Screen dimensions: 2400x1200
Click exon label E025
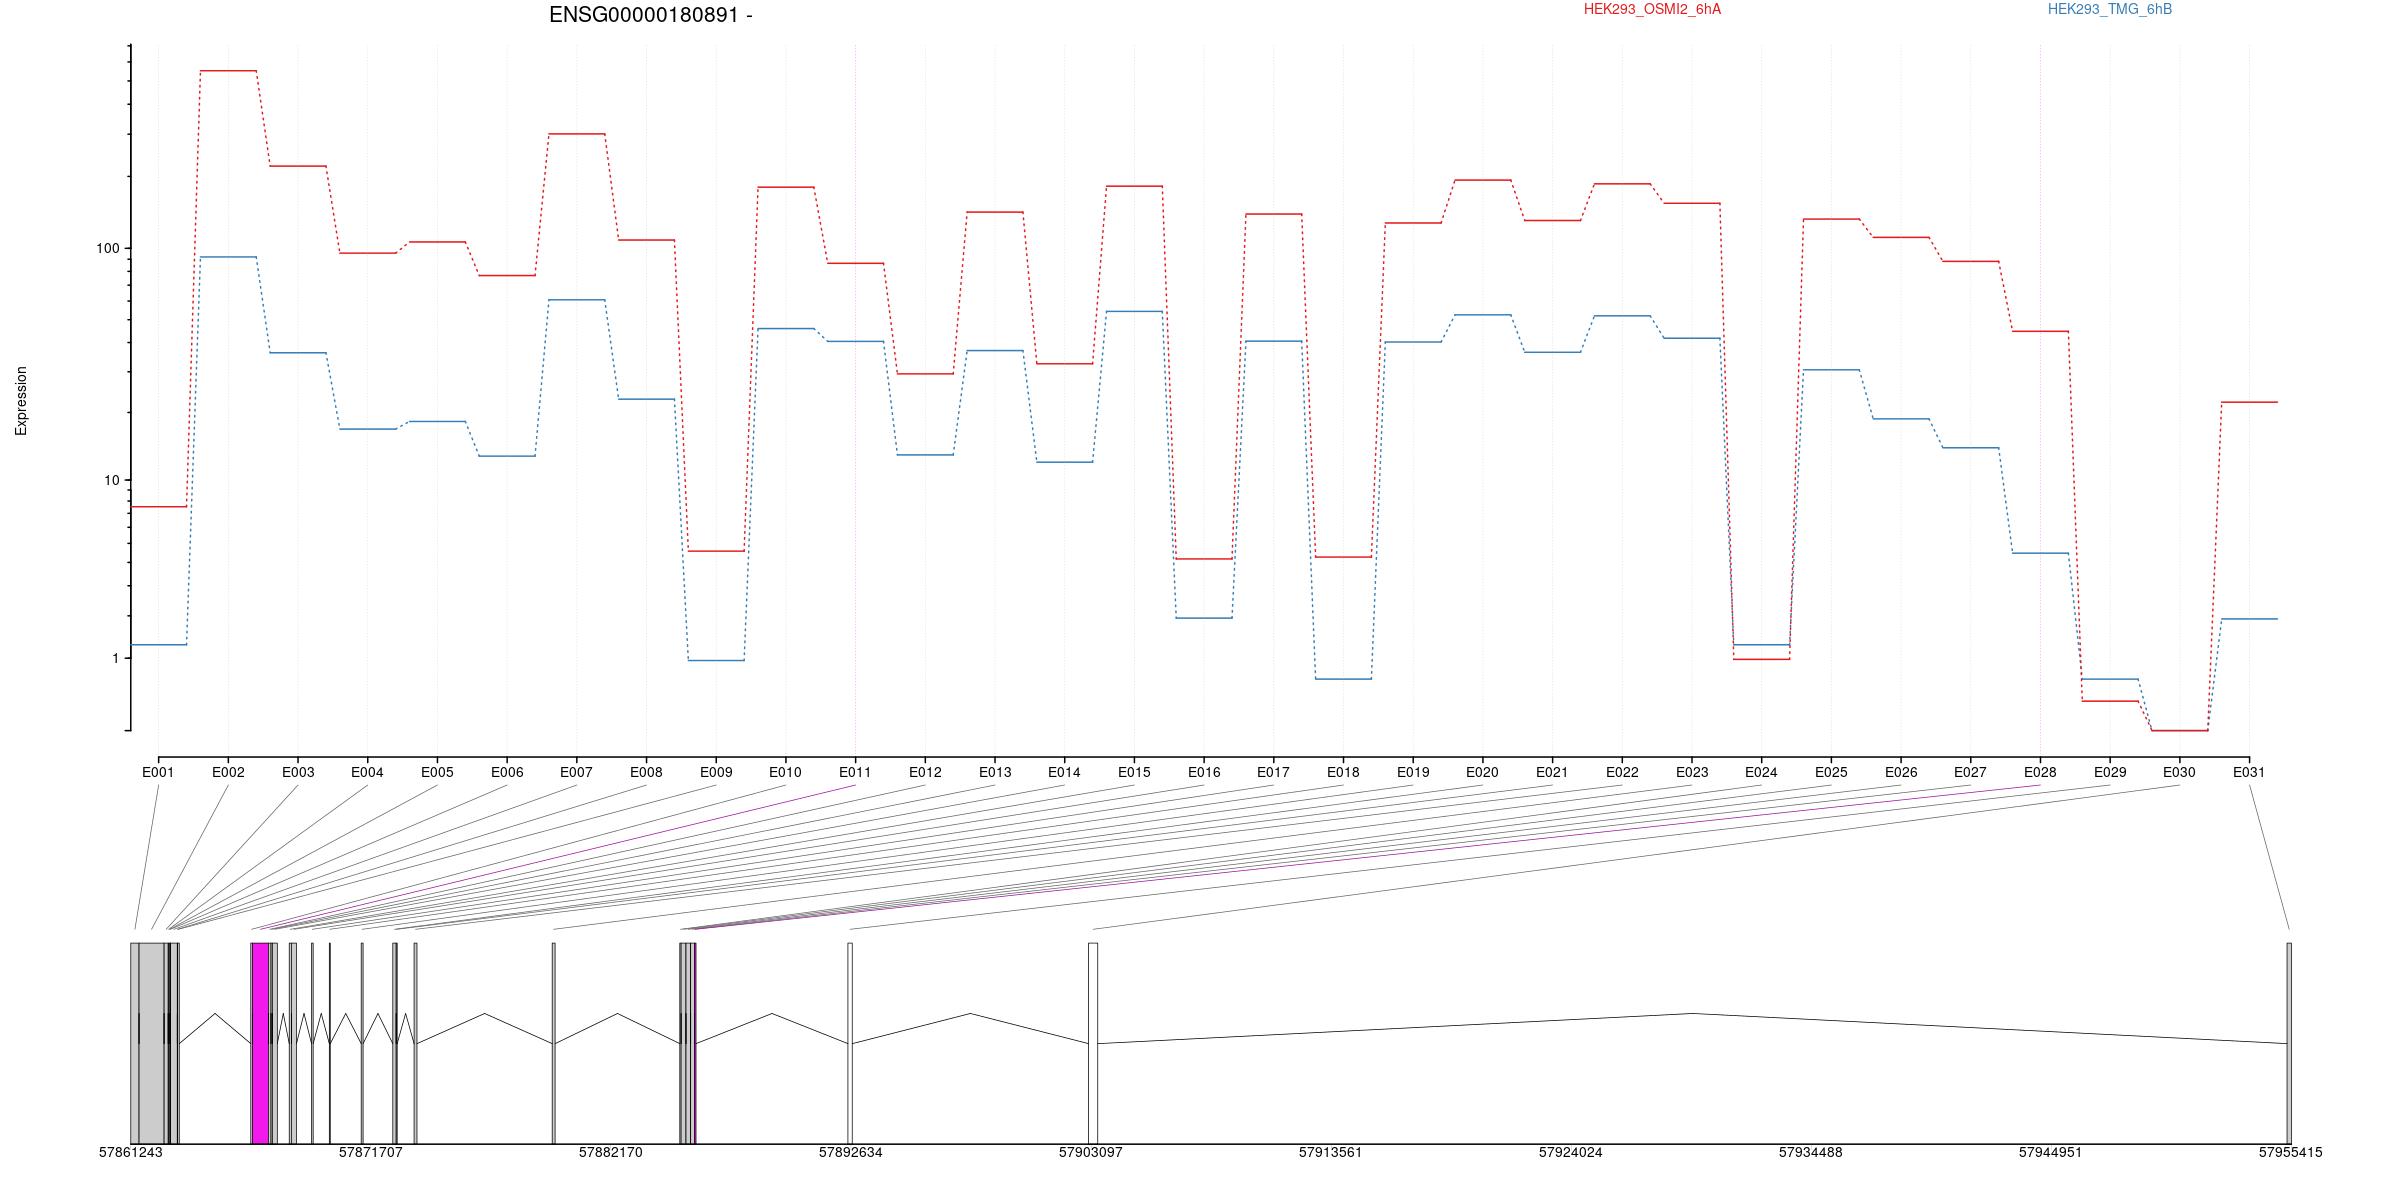click(x=1831, y=772)
